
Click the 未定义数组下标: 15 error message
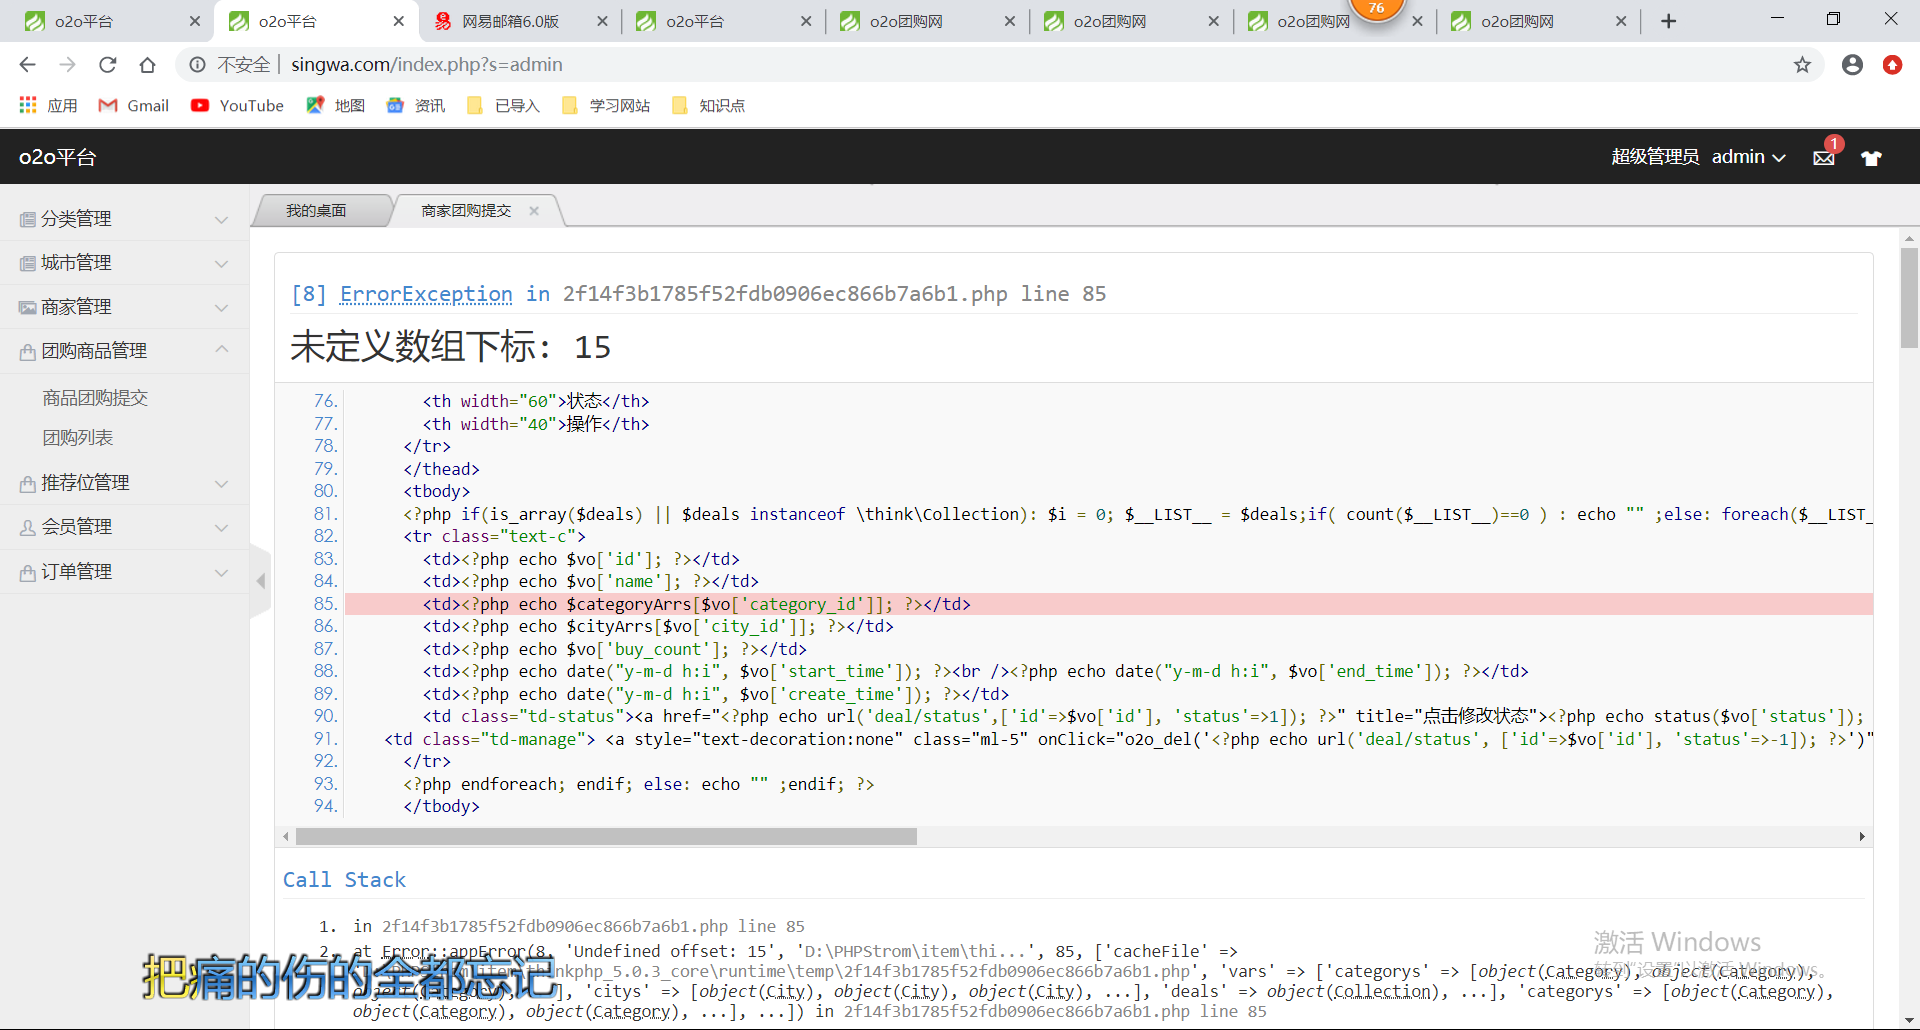[x=450, y=347]
